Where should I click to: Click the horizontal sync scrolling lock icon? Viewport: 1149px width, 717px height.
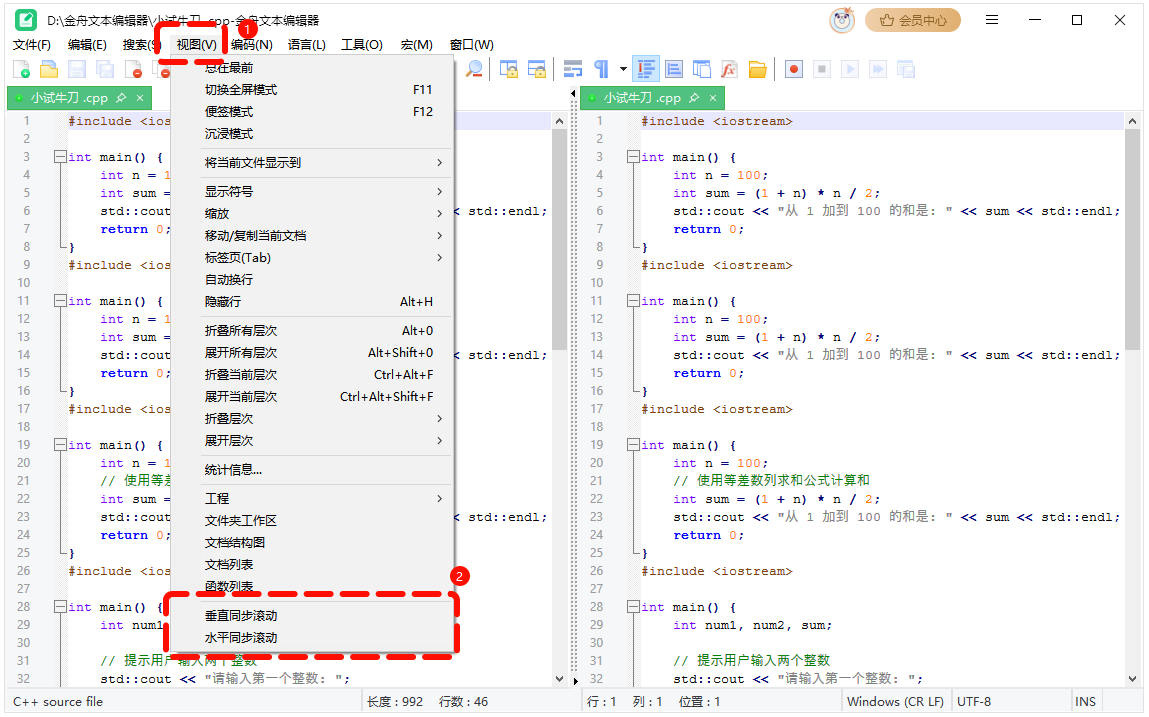[537, 70]
